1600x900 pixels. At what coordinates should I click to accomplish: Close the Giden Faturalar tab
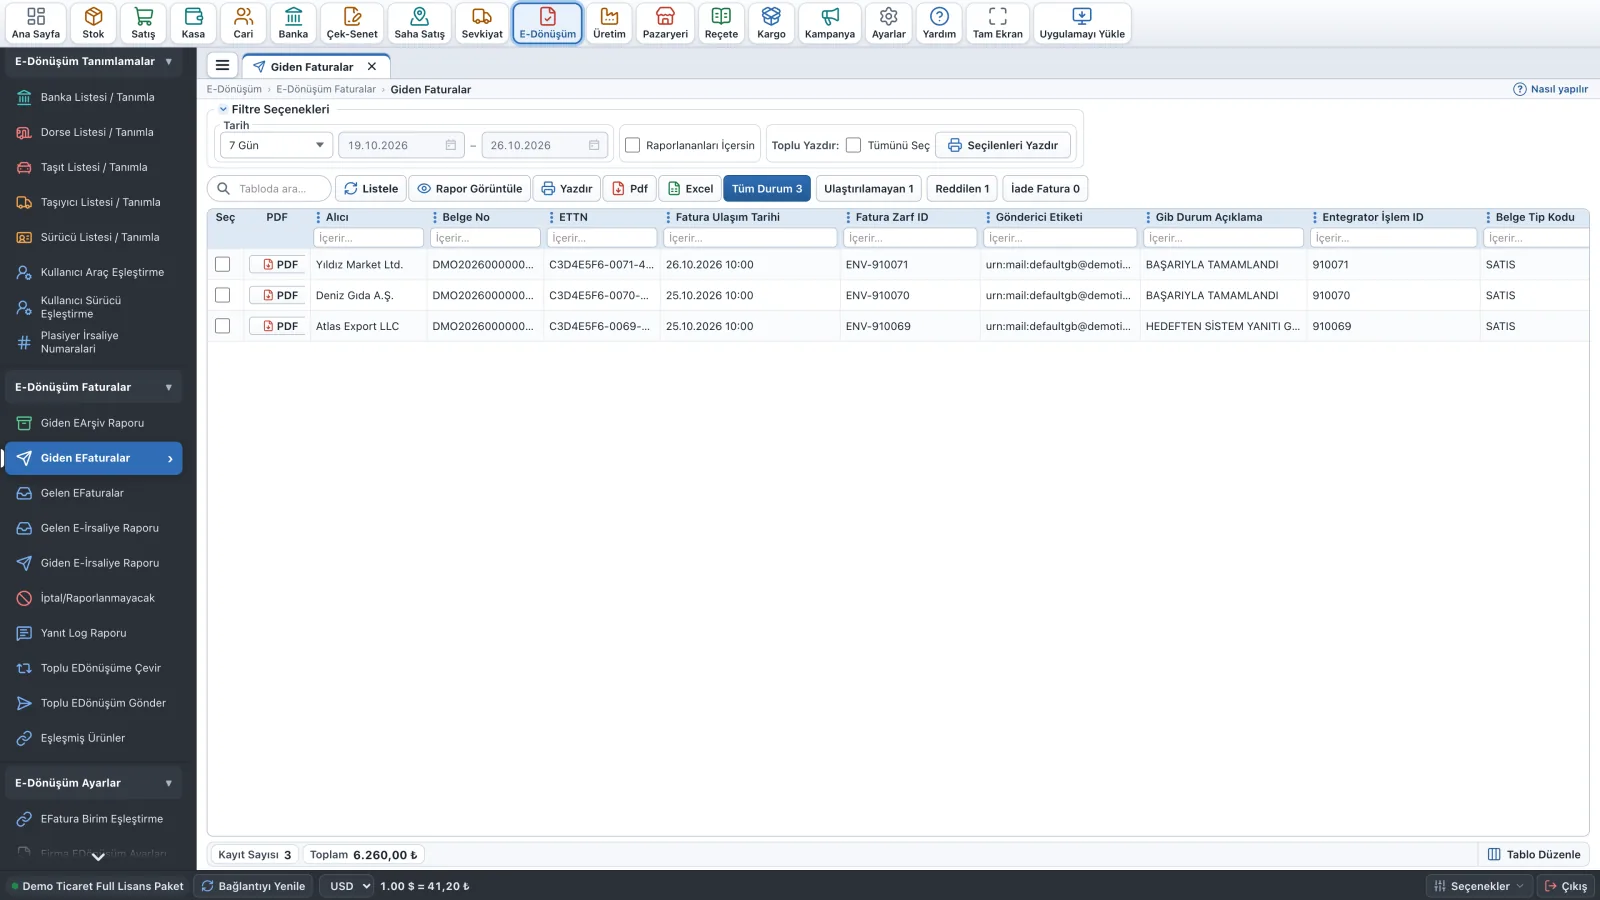point(372,66)
